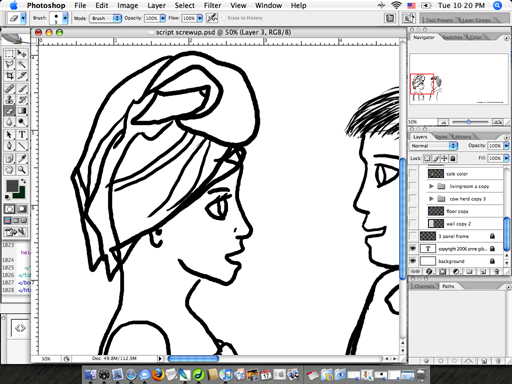Show the wall copy 2 layer
Screen dimensions: 512x384
[x=413, y=223]
